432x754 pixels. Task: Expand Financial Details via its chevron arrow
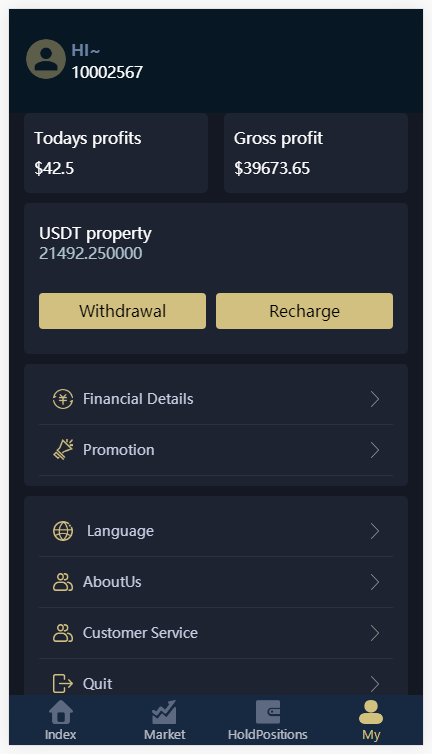375,399
